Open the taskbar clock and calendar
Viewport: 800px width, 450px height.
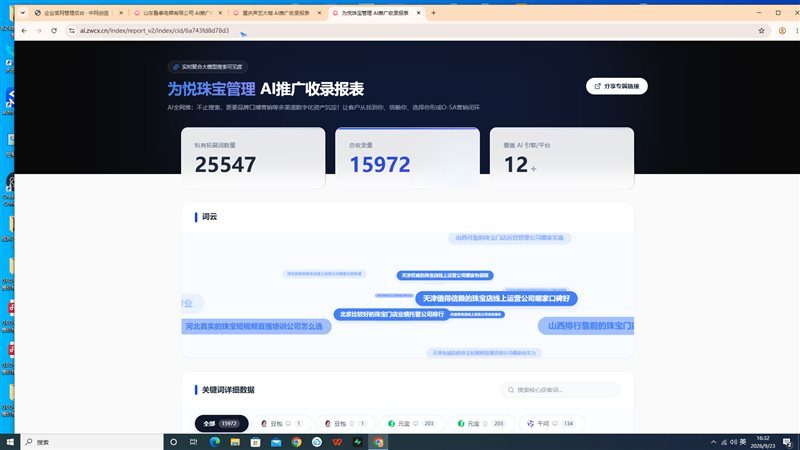coord(763,442)
